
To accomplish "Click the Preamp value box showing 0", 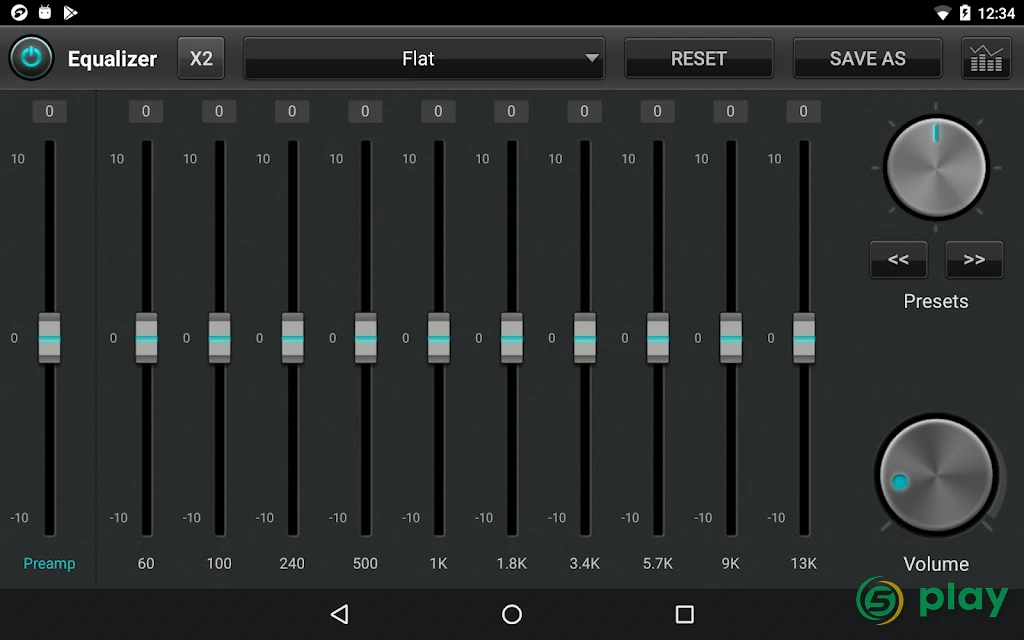I will [x=50, y=111].
